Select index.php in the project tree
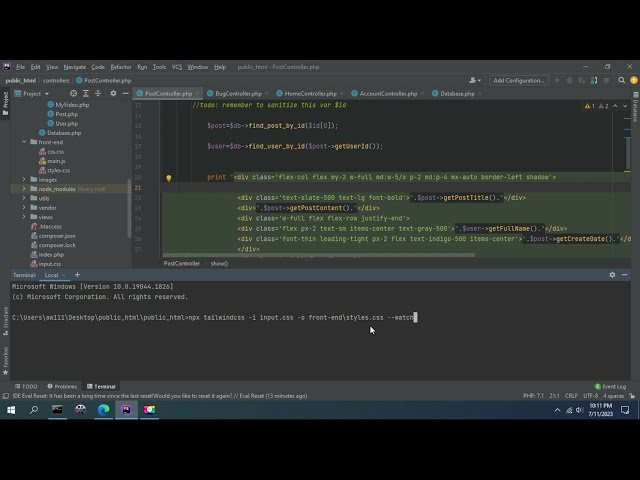 pyautogui.click(x=47, y=255)
